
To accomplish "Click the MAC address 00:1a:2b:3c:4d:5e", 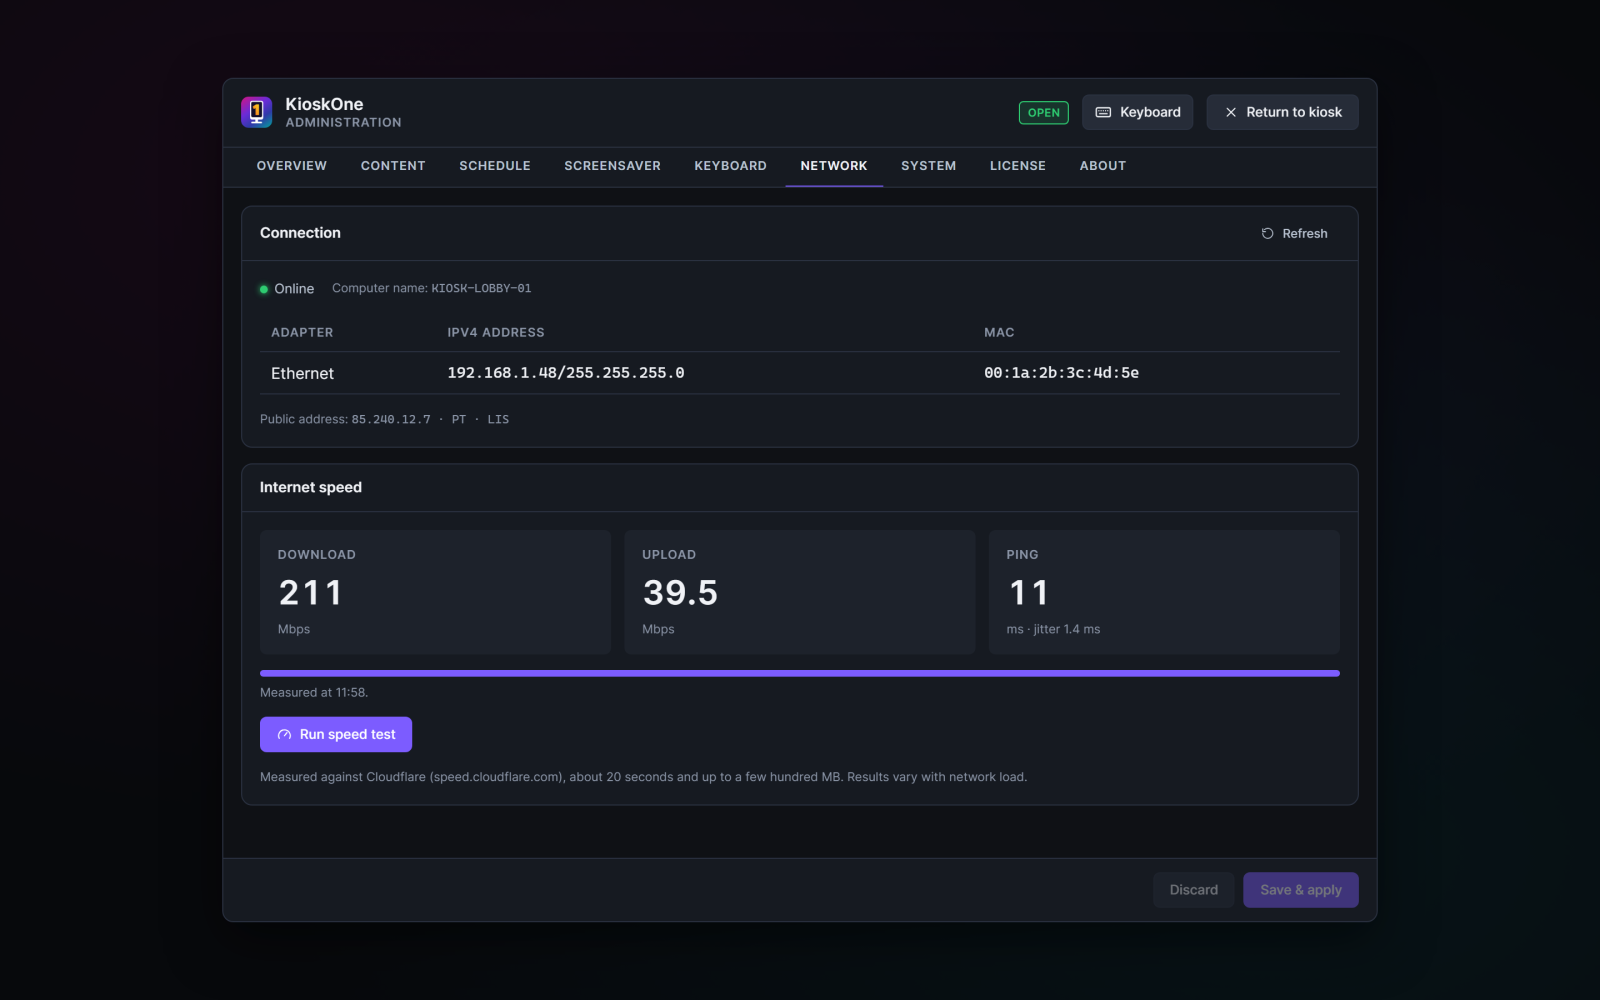I will (x=1061, y=373).
